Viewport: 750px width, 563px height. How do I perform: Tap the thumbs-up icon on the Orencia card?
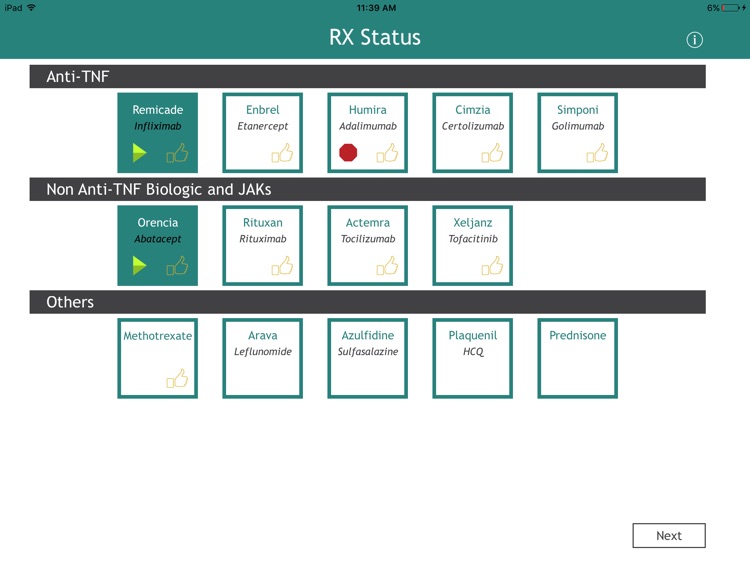(177, 265)
